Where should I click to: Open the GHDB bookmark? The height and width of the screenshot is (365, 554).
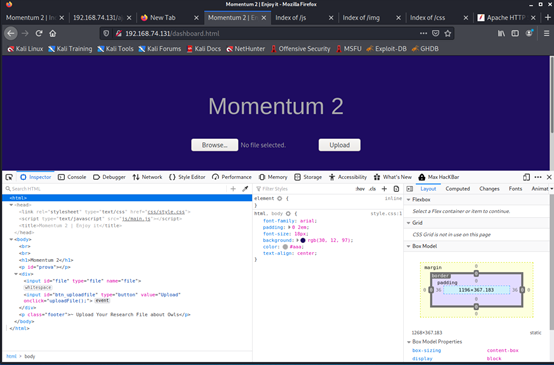point(425,49)
